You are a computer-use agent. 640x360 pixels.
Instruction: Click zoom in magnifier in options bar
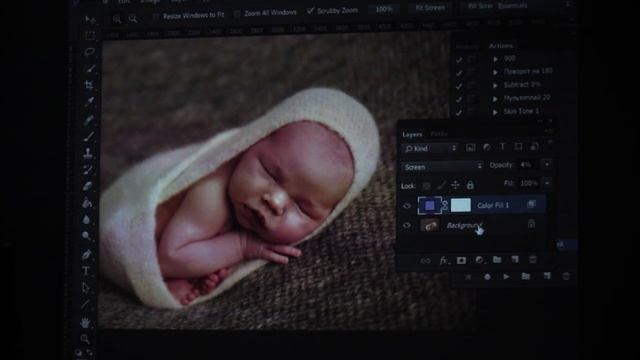coord(117,19)
